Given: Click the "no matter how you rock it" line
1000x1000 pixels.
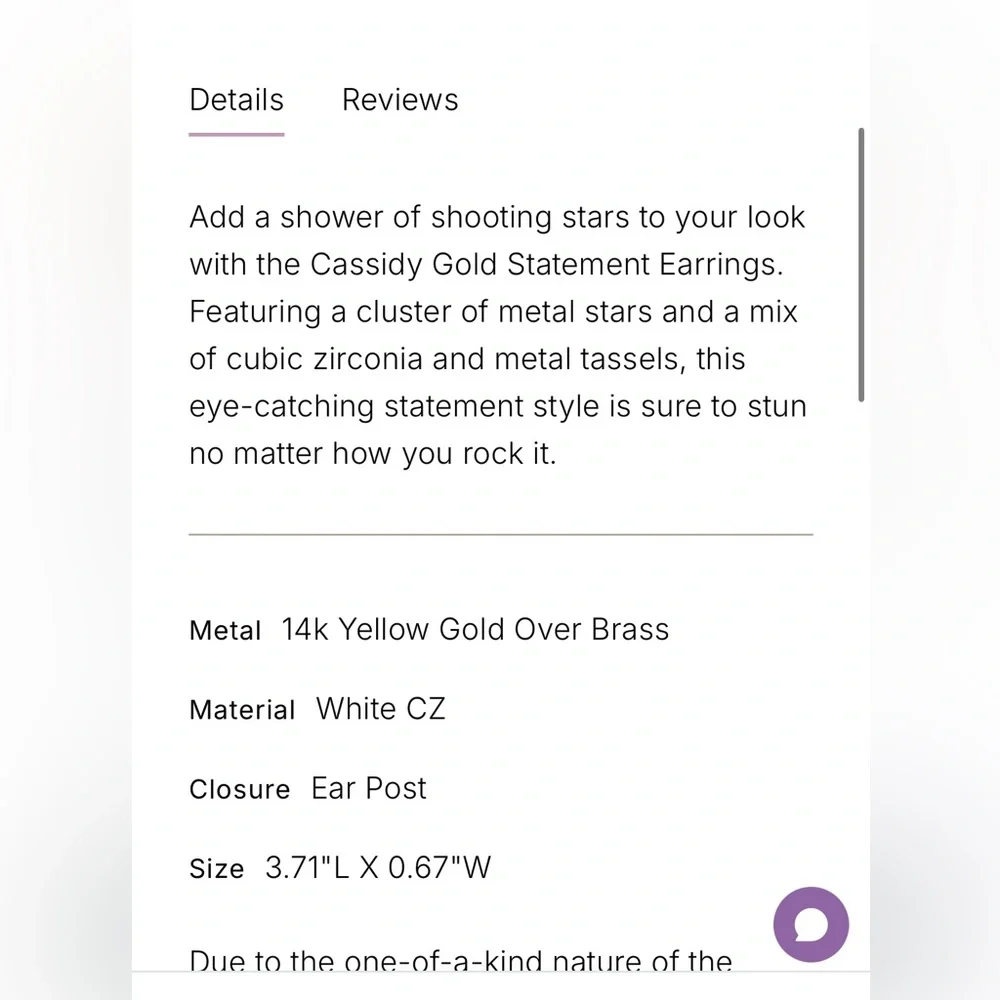Looking at the screenshot, I should [372, 454].
